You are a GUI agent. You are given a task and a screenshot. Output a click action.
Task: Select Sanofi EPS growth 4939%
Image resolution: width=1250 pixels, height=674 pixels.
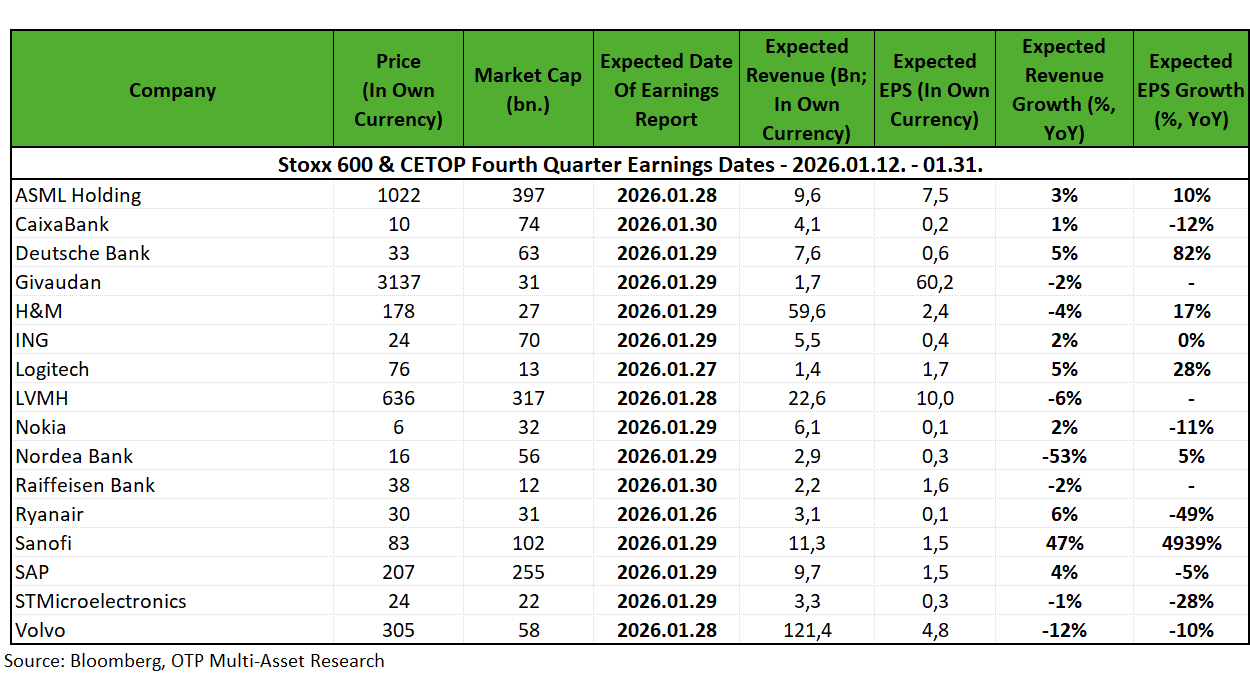(1191, 543)
